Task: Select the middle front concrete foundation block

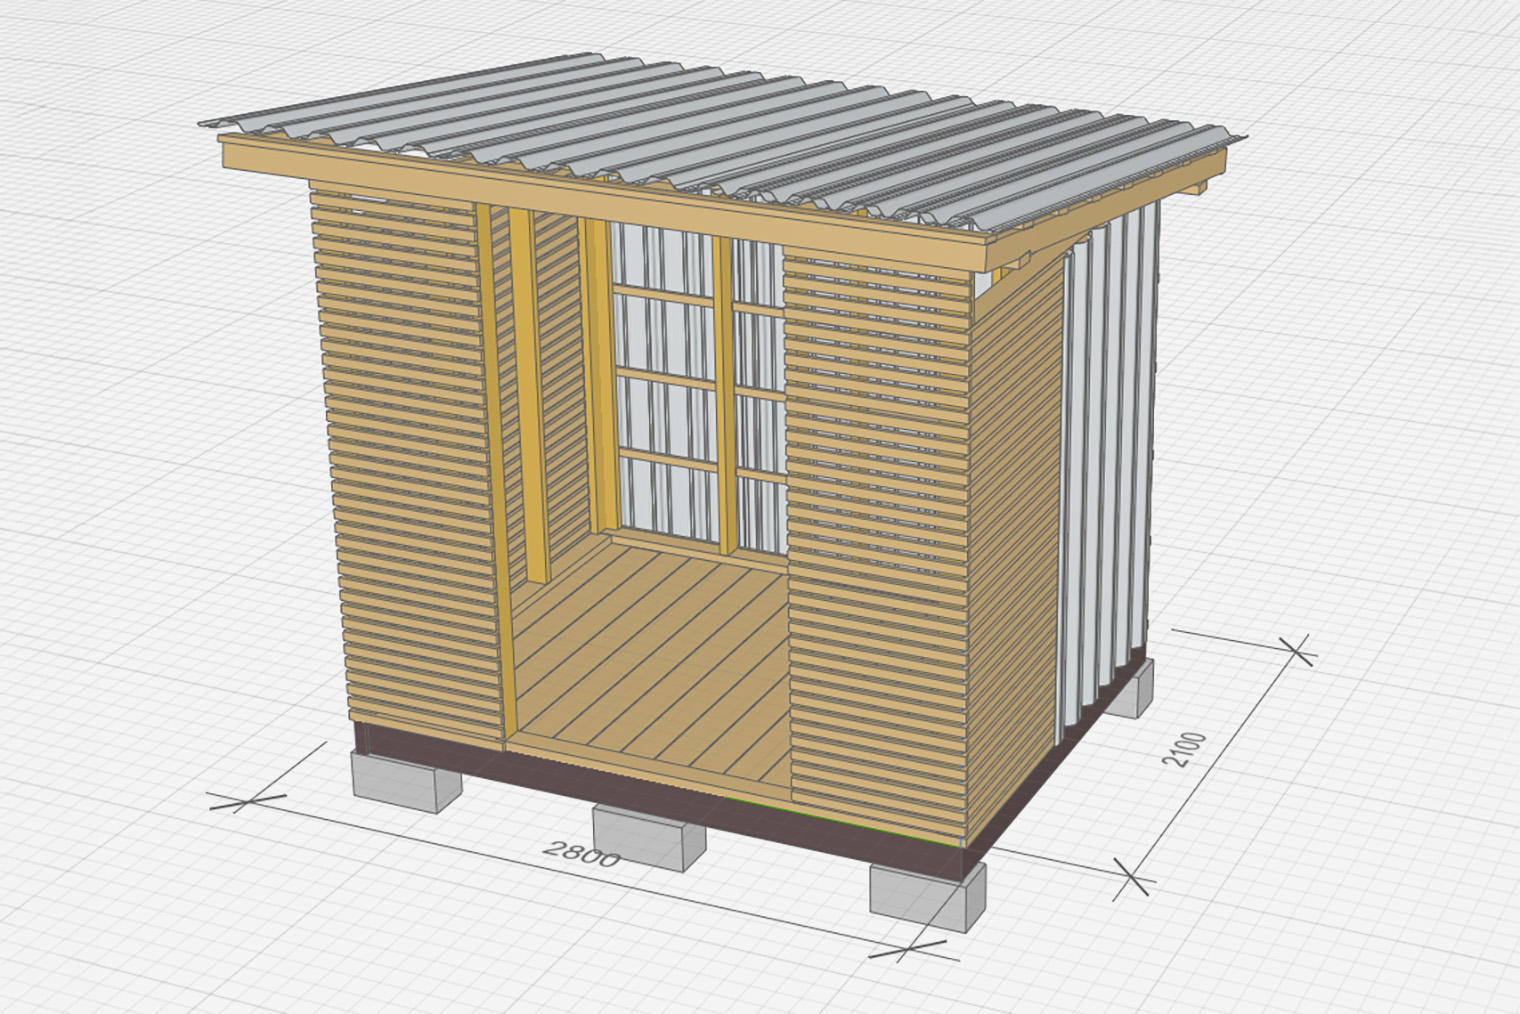Action: click(648, 836)
